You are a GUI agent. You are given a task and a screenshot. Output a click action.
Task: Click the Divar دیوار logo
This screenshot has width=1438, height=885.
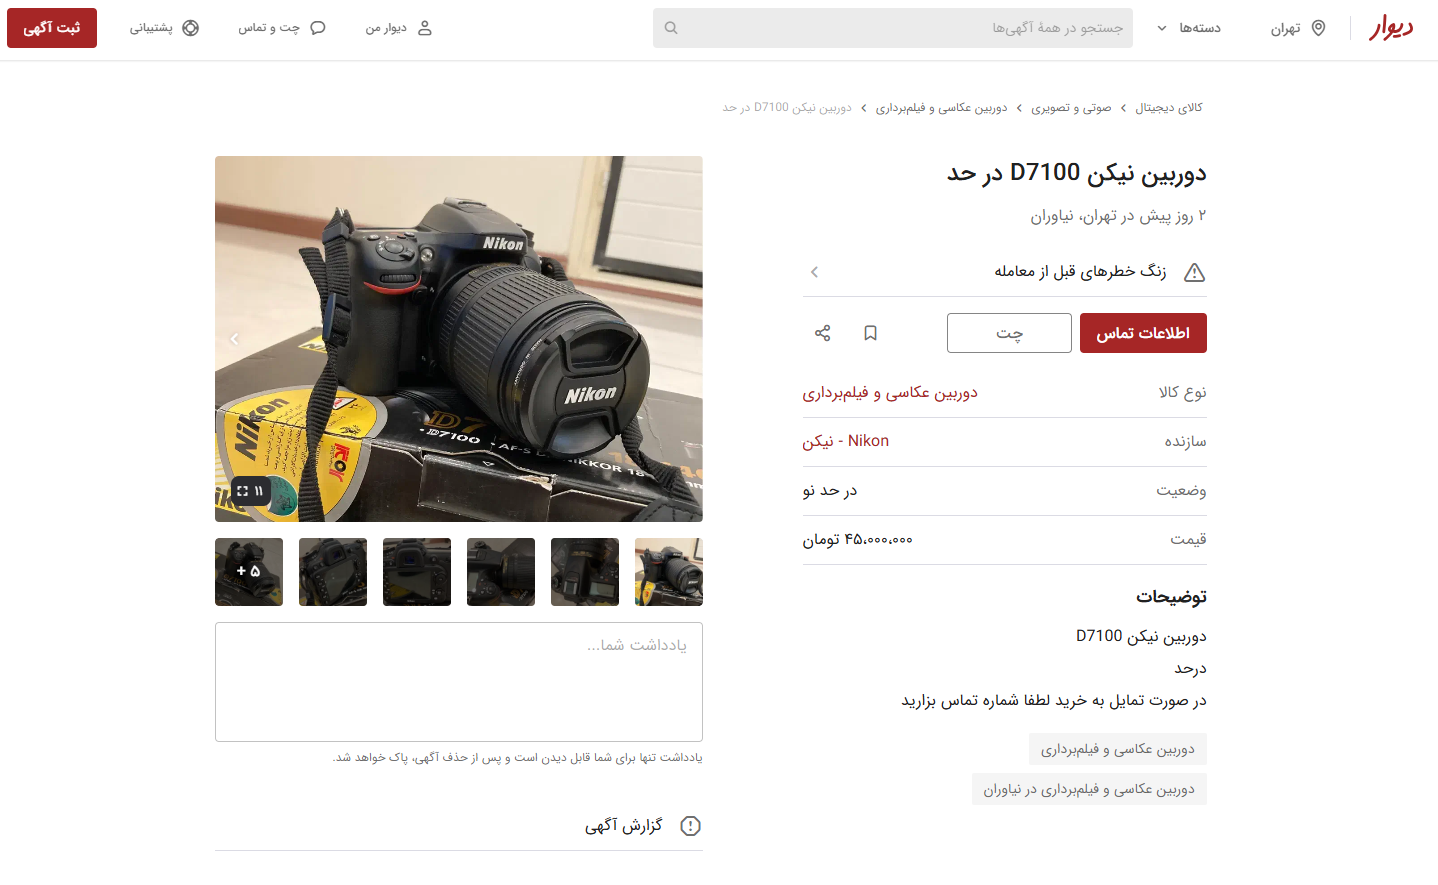[1392, 27]
